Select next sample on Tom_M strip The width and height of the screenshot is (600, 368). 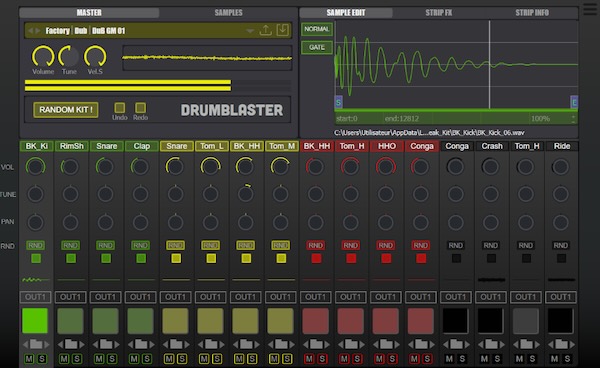click(291, 344)
